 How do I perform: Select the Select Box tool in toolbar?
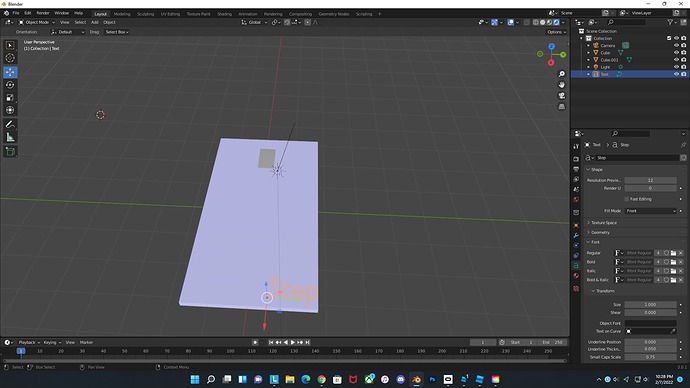[x=10, y=45]
